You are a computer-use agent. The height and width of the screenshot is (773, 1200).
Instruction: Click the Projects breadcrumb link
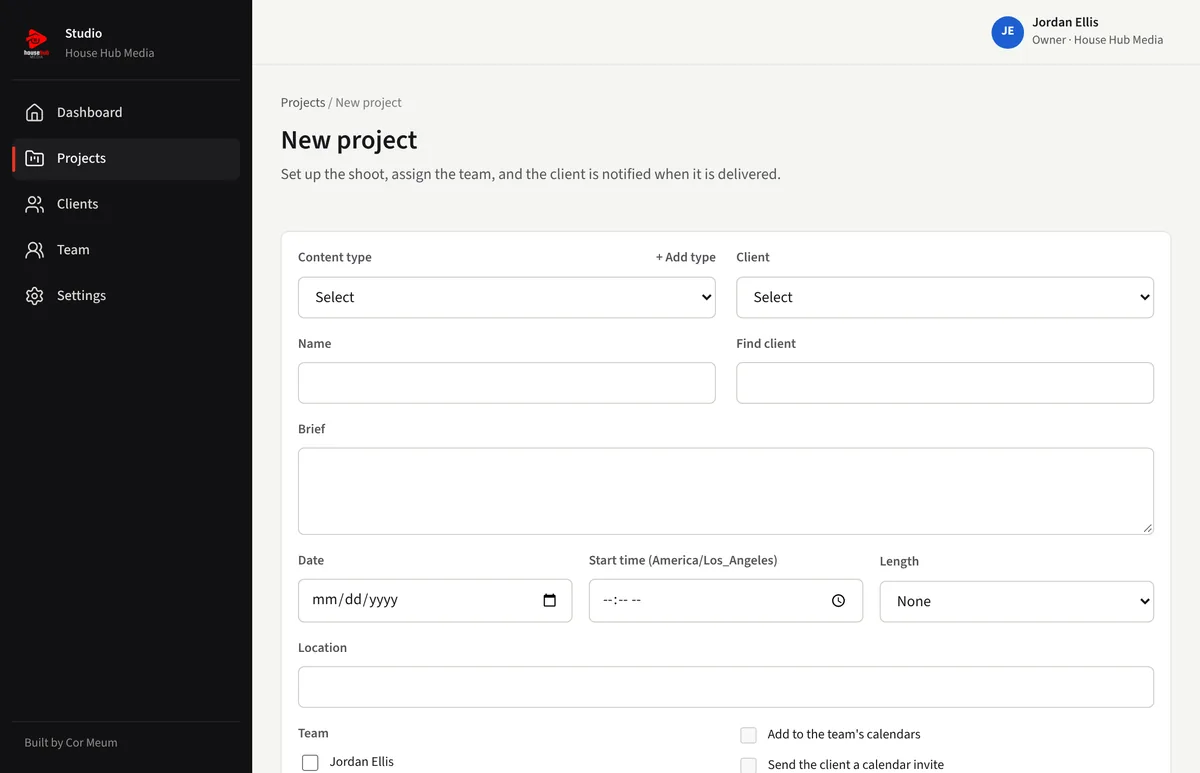coord(303,102)
